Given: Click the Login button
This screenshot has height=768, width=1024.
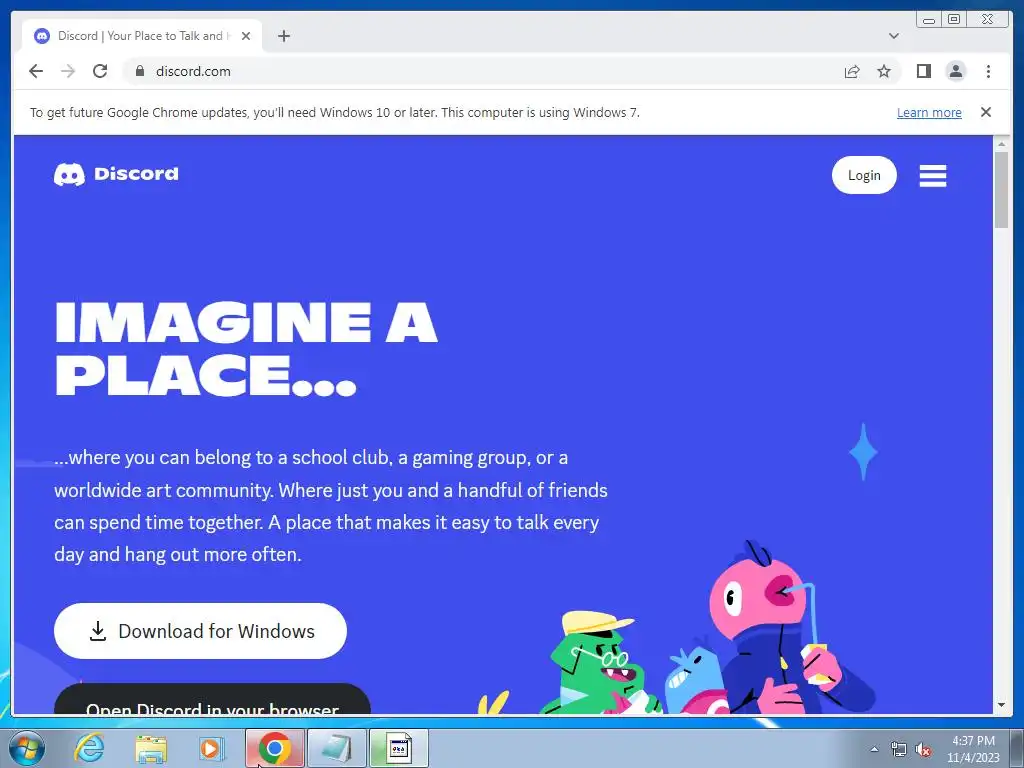Looking at the screenshot, I should (864, 175).
